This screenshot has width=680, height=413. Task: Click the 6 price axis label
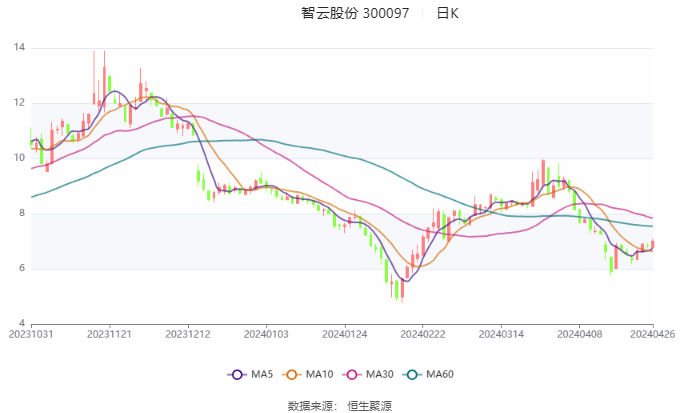click(22, 268)
